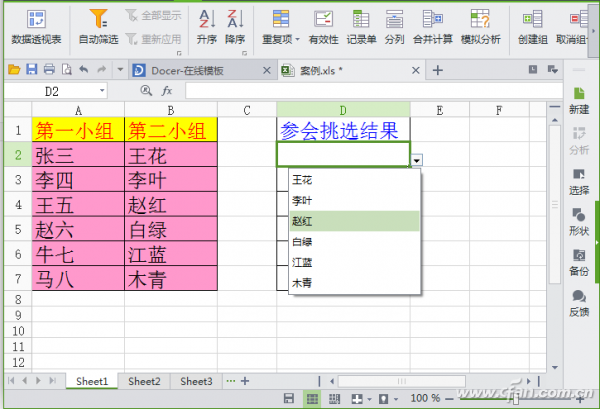
Task: Click cell 张三
Action: click(78, 155)
